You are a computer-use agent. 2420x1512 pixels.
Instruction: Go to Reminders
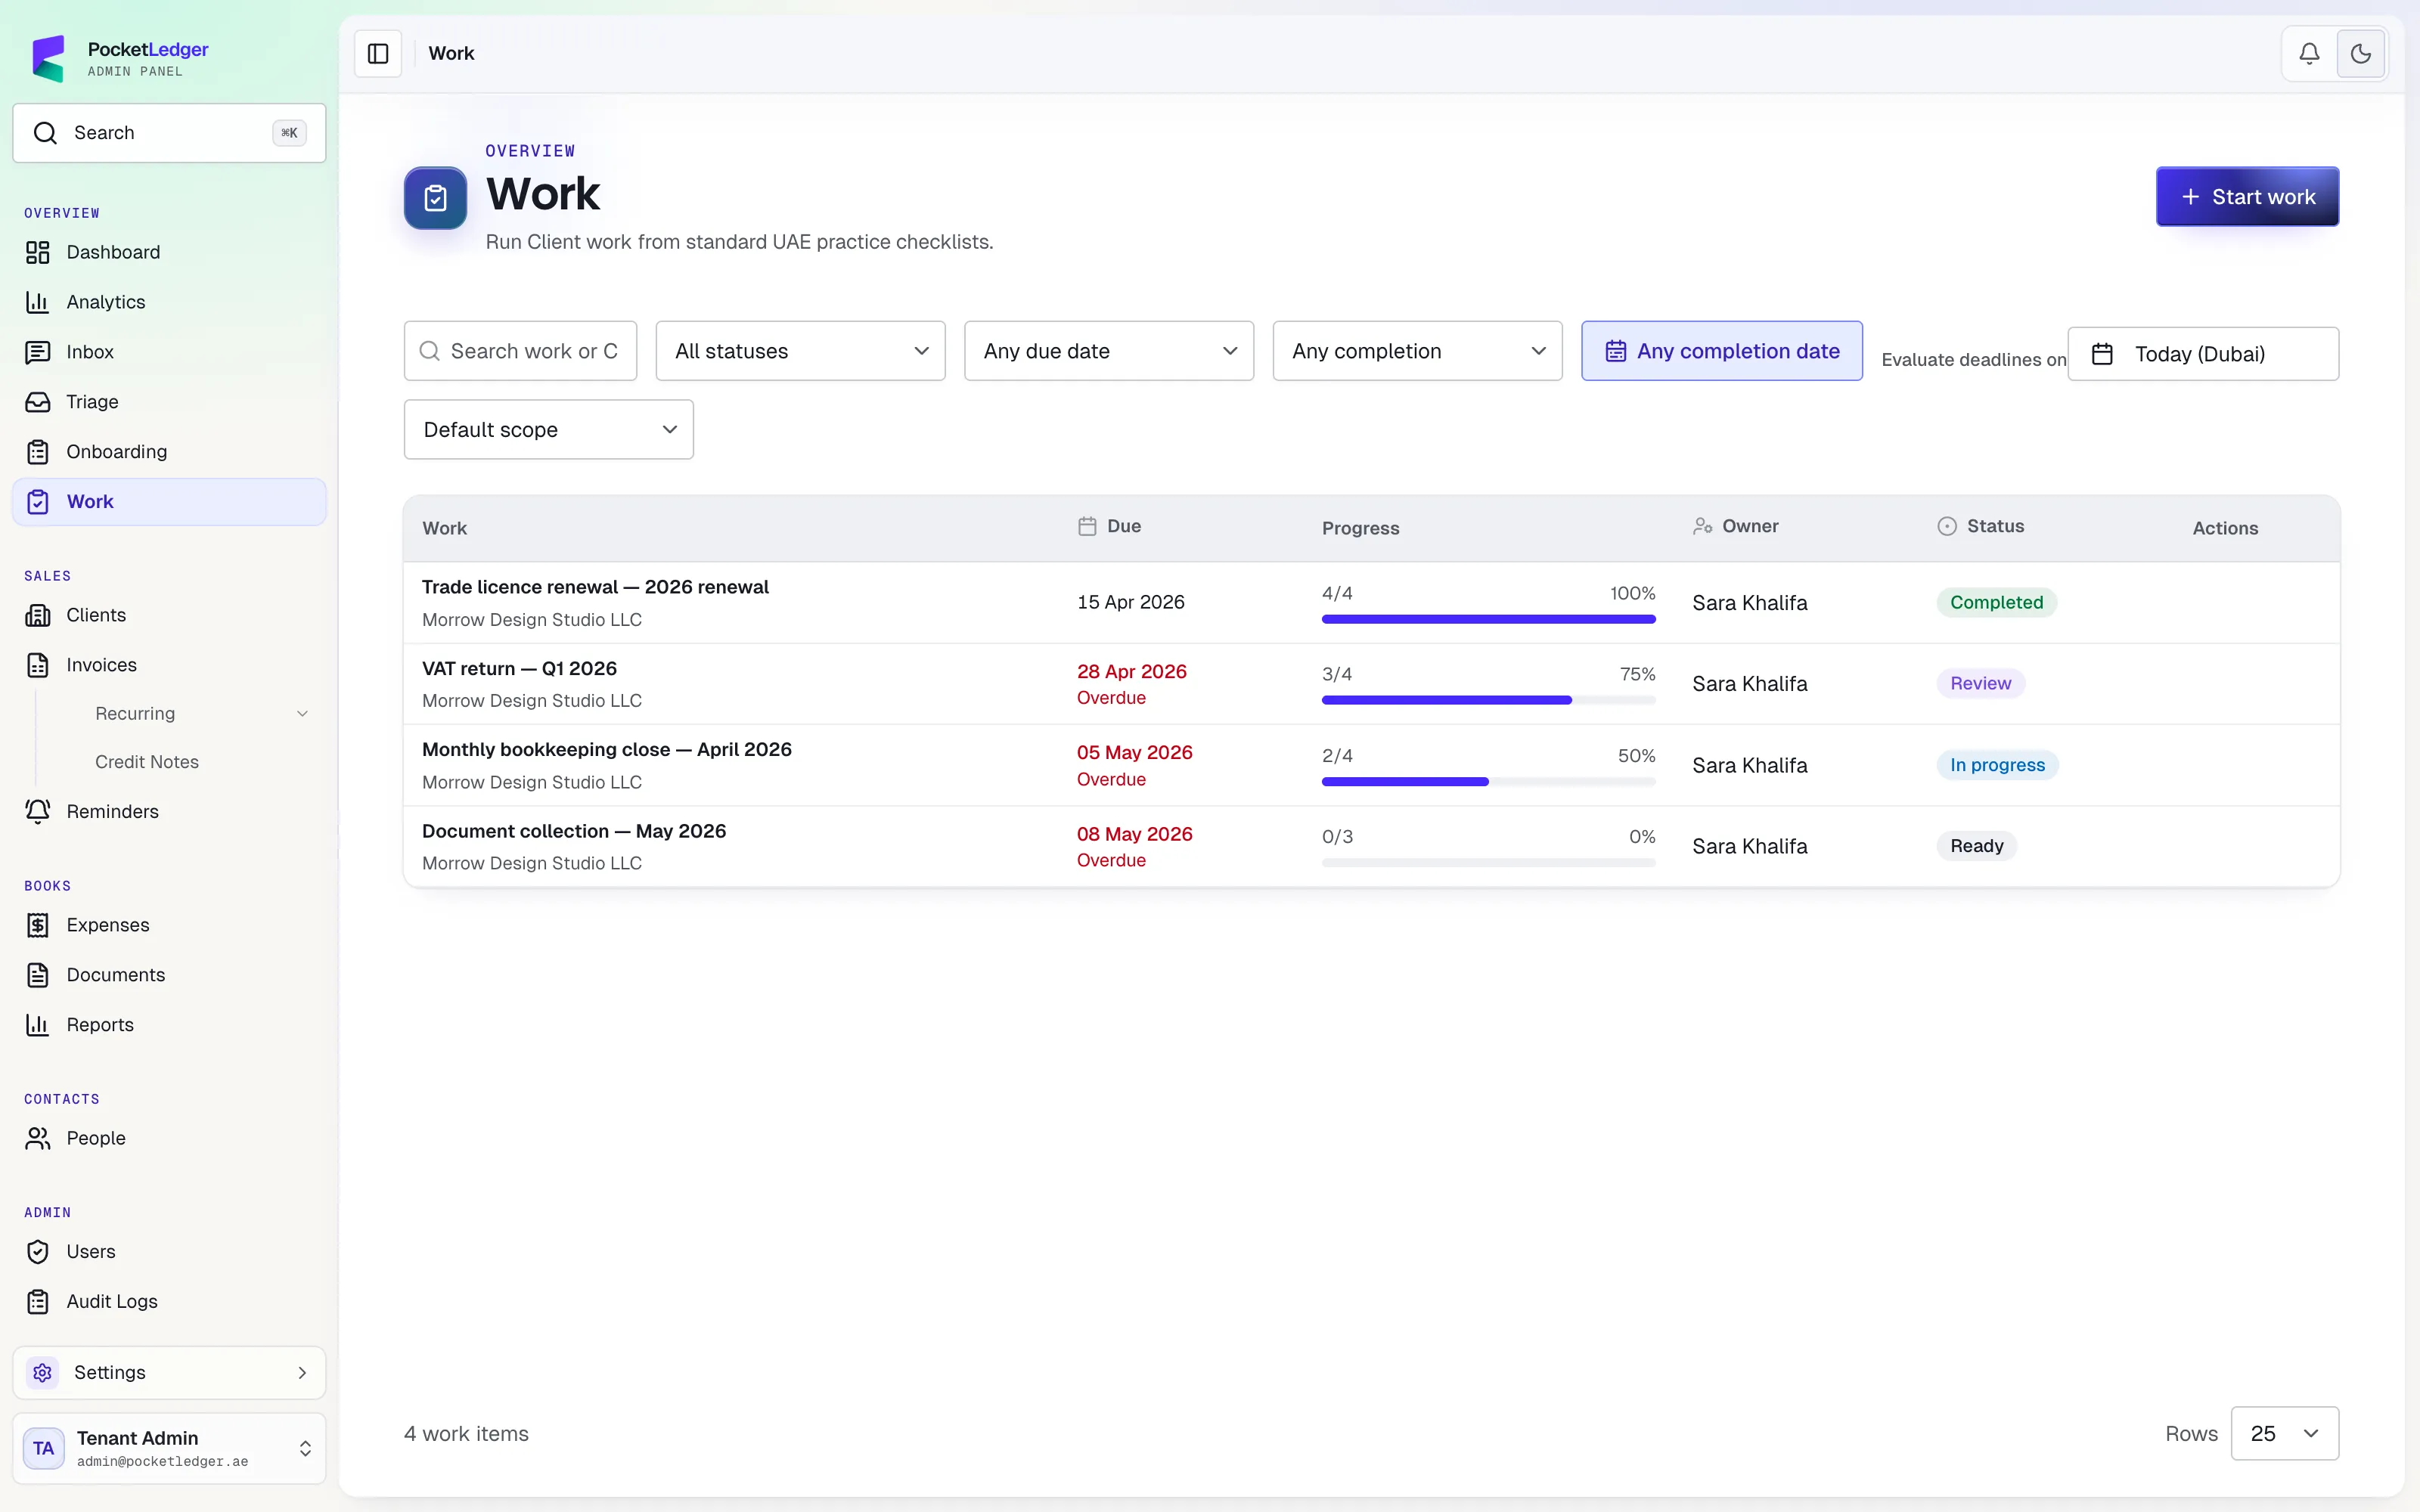(x=169, y=811)
